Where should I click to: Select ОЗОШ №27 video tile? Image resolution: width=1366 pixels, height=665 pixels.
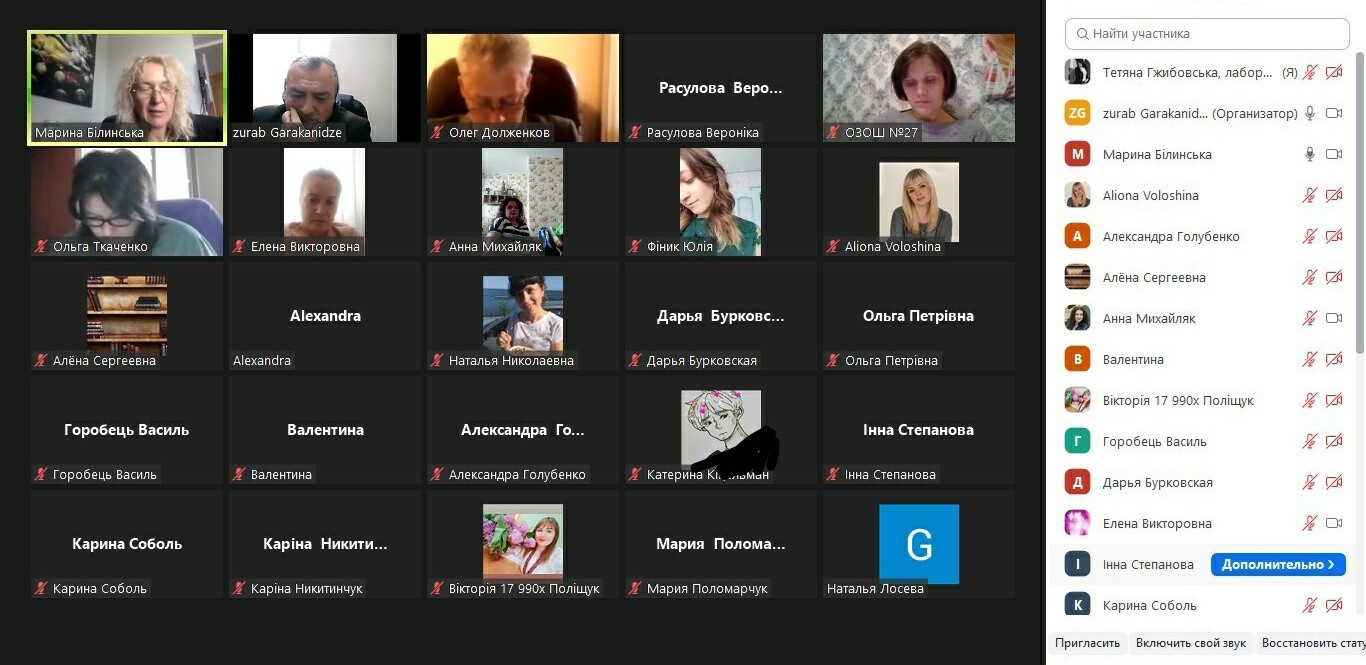coord(919,88)
